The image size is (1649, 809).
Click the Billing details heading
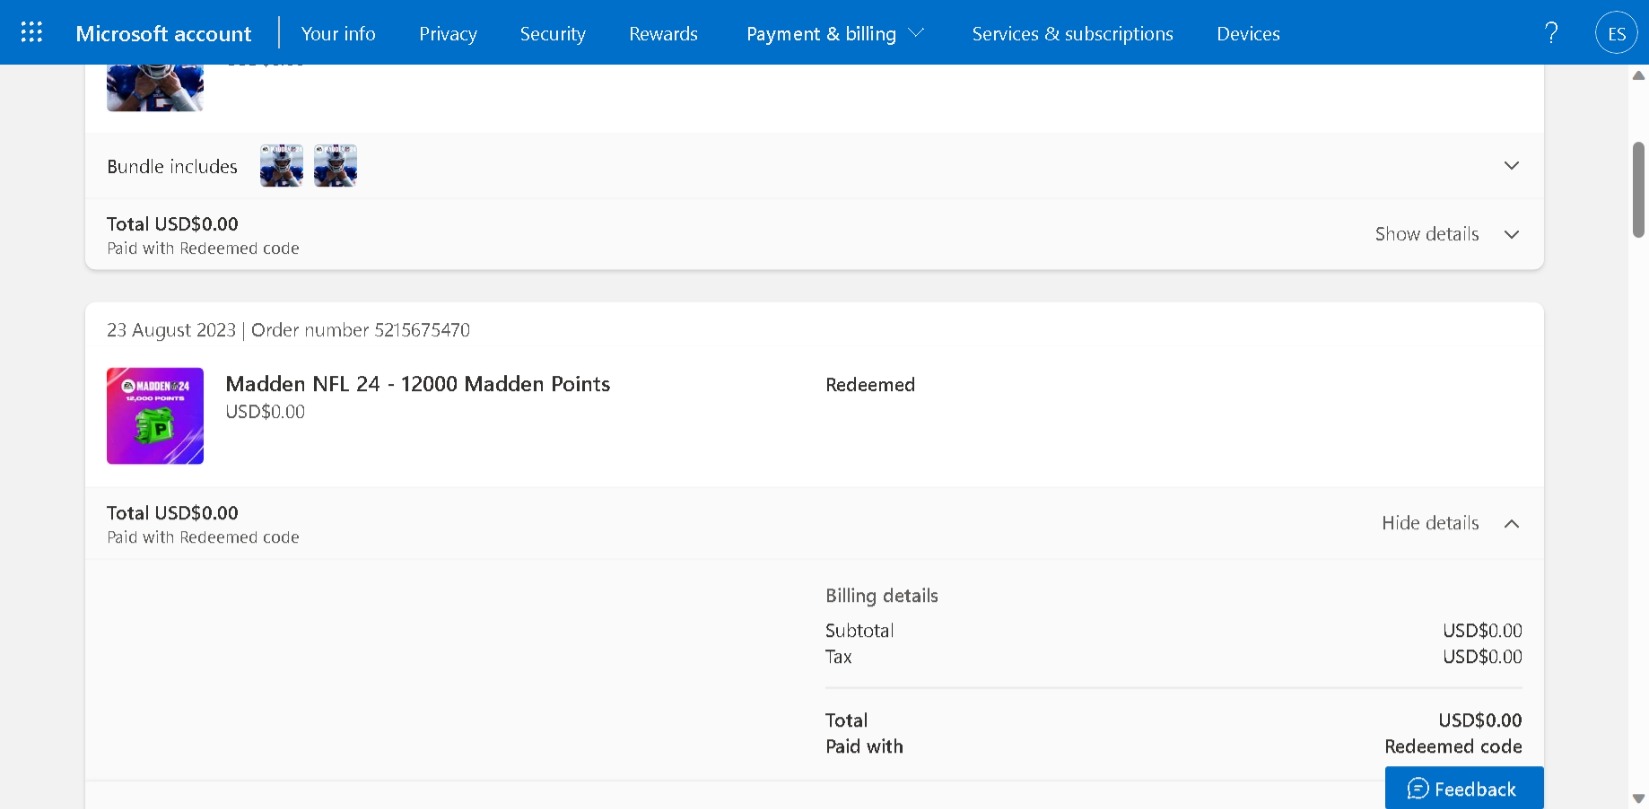tap(881, 596)
